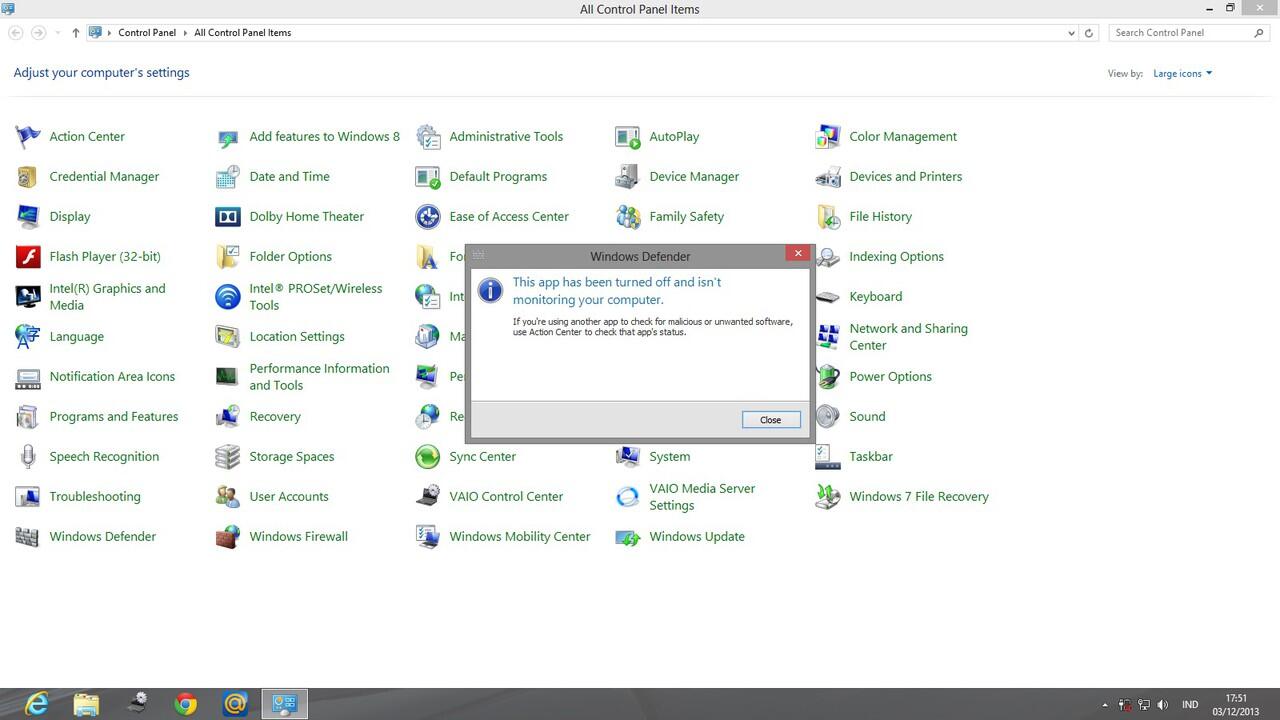Click the Refresh button in address bar
This screenshot has height=720, width=1280.
(x=1089, y=33)
